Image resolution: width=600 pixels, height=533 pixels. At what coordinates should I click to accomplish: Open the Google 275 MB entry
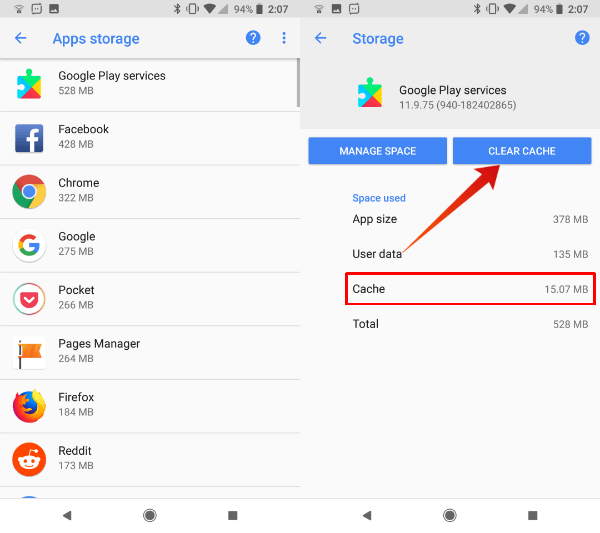pyautogui.click(x=150, y=245)
